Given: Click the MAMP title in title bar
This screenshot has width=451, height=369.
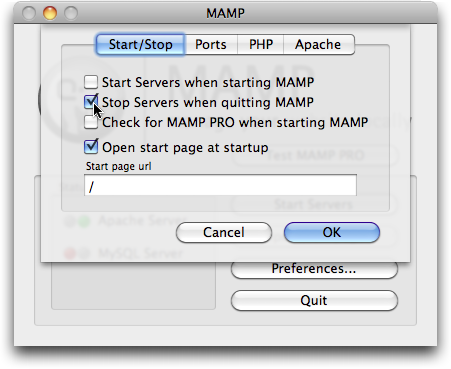Looking at the screenshot, I should pos(225,13).
